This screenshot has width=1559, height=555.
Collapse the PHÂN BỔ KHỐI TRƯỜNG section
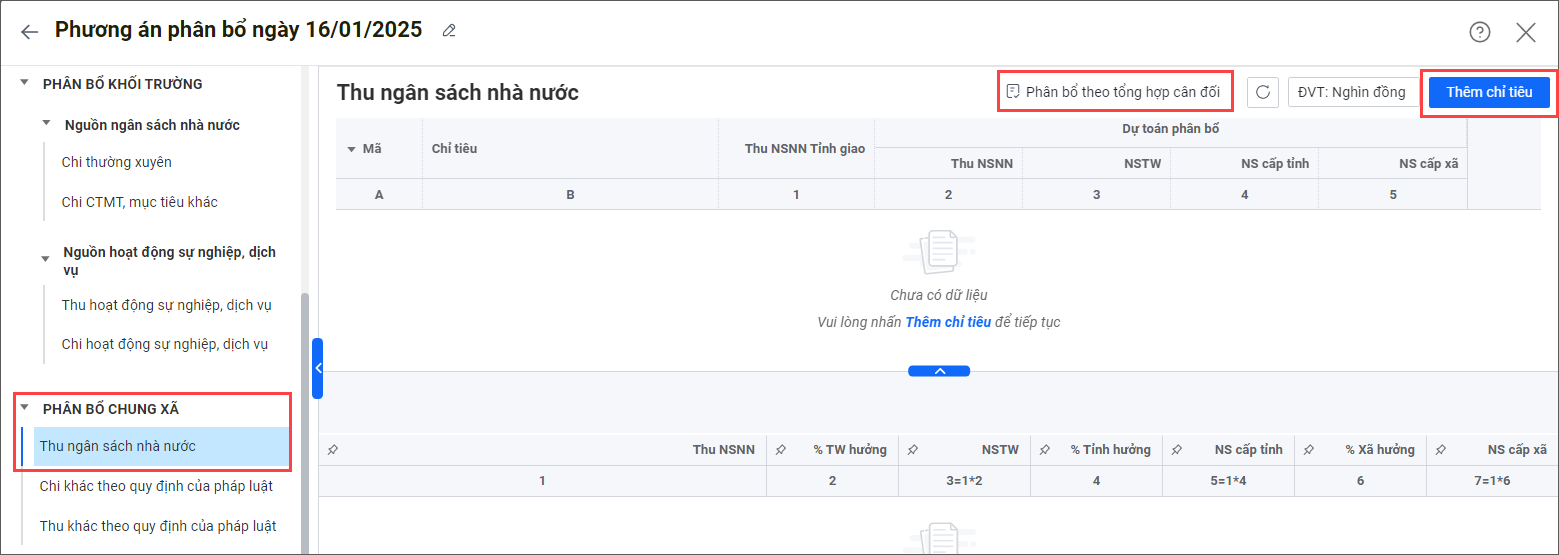(x=25, y=84)
